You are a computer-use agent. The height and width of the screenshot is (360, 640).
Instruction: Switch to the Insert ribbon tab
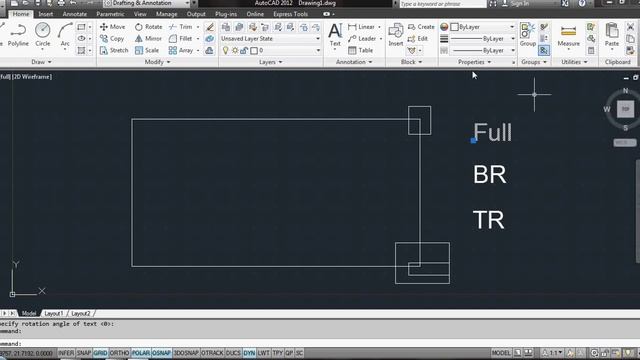tap(45, 14)
